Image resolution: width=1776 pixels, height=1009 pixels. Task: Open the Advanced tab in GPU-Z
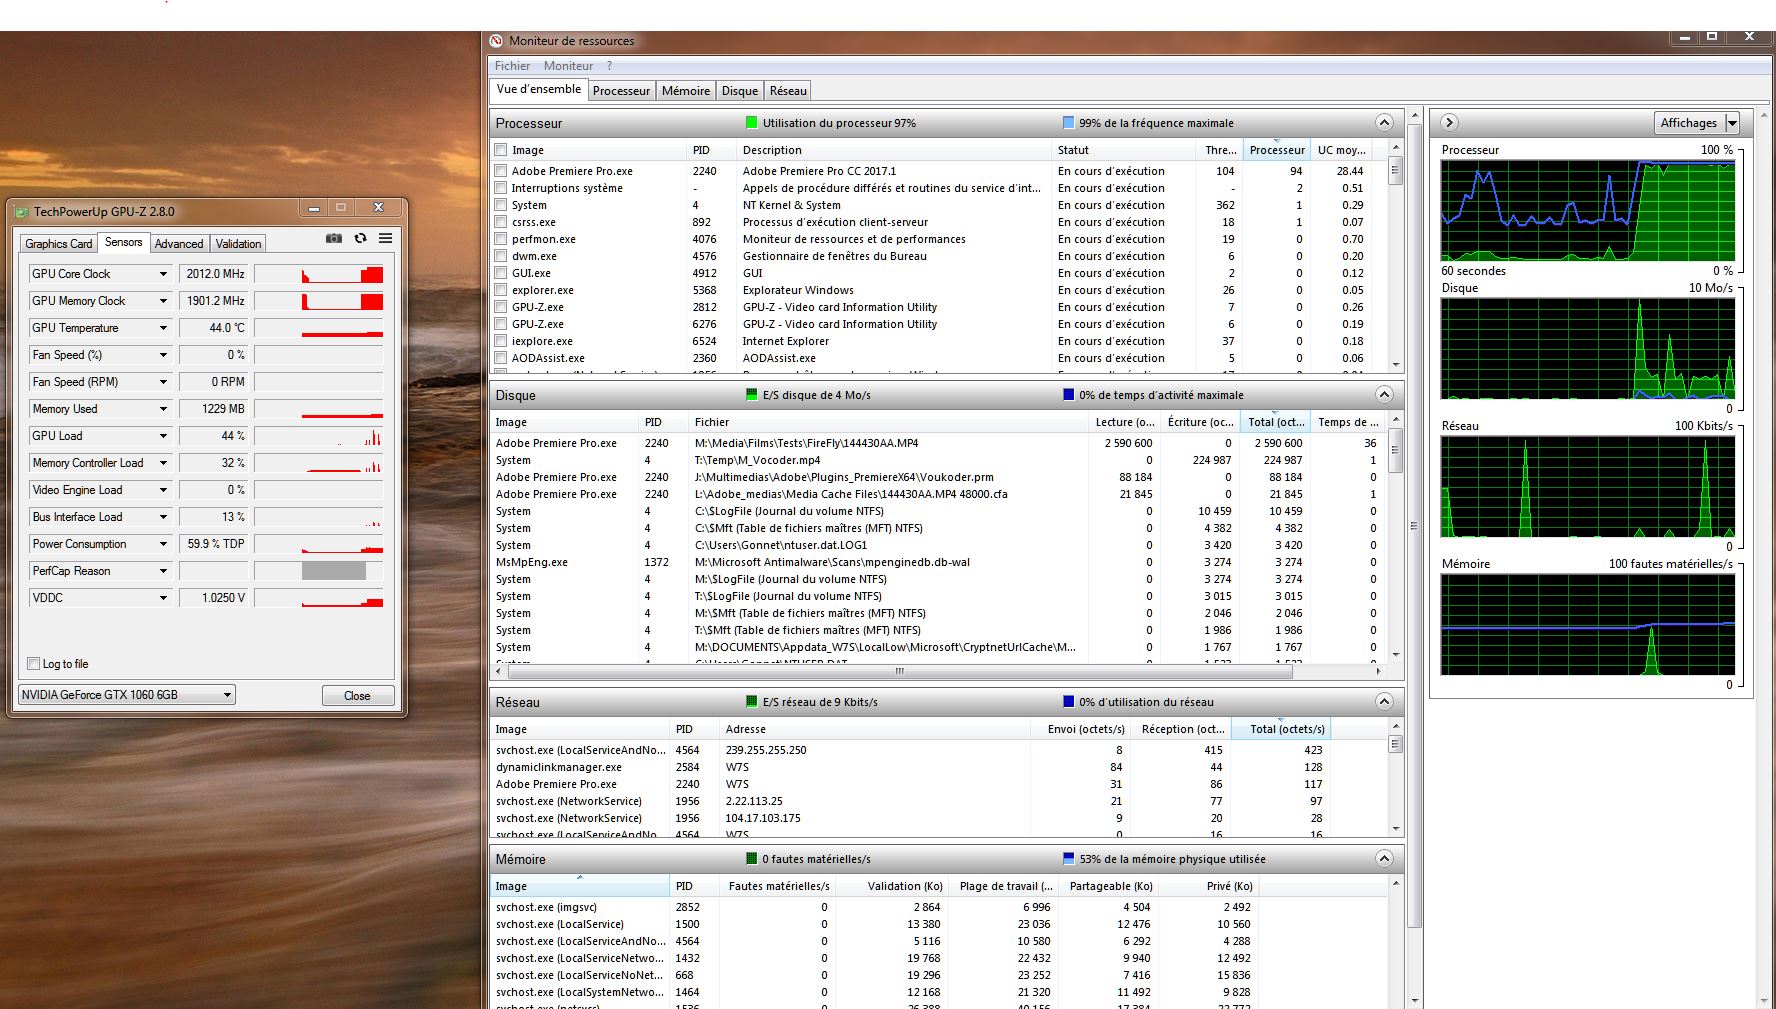coord(179,244)
